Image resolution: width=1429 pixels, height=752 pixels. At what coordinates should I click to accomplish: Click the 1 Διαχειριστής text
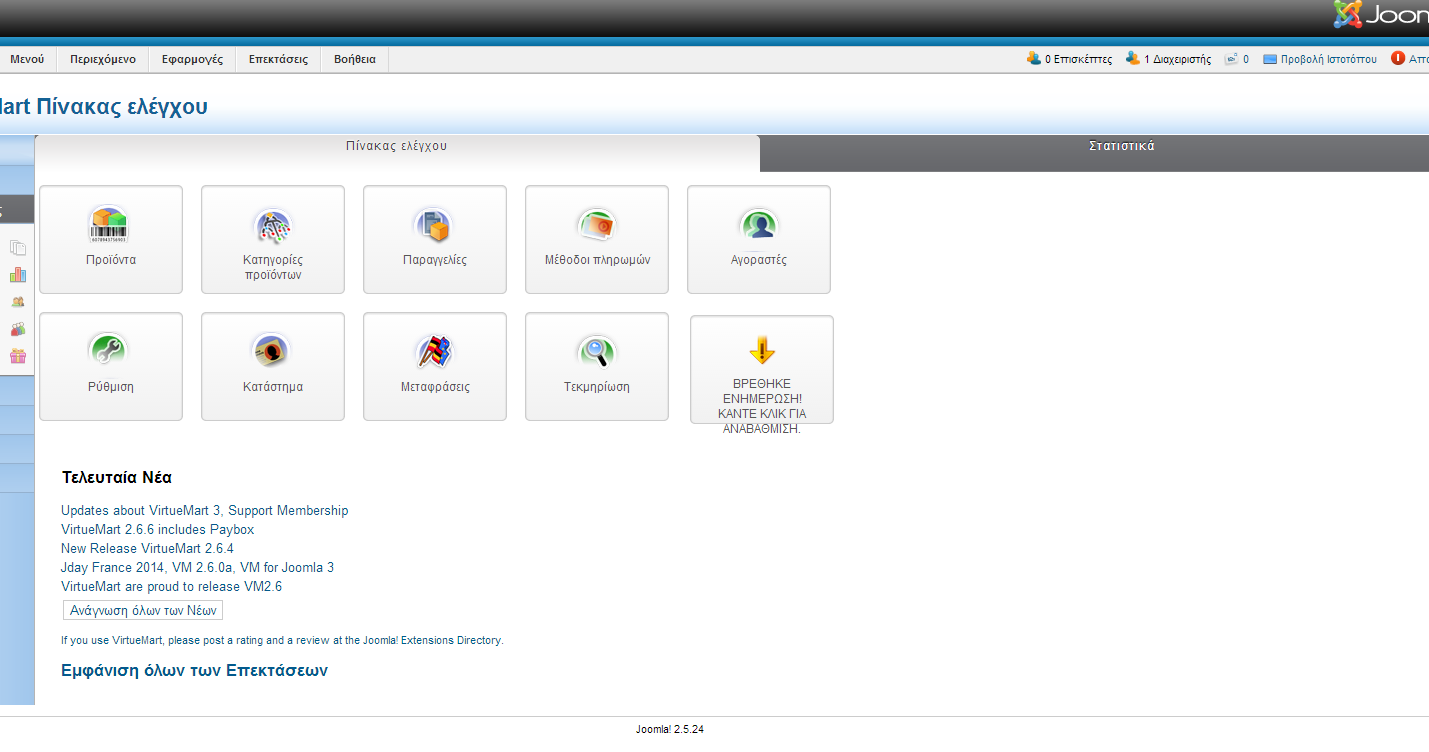click(x=1177, y=60)
